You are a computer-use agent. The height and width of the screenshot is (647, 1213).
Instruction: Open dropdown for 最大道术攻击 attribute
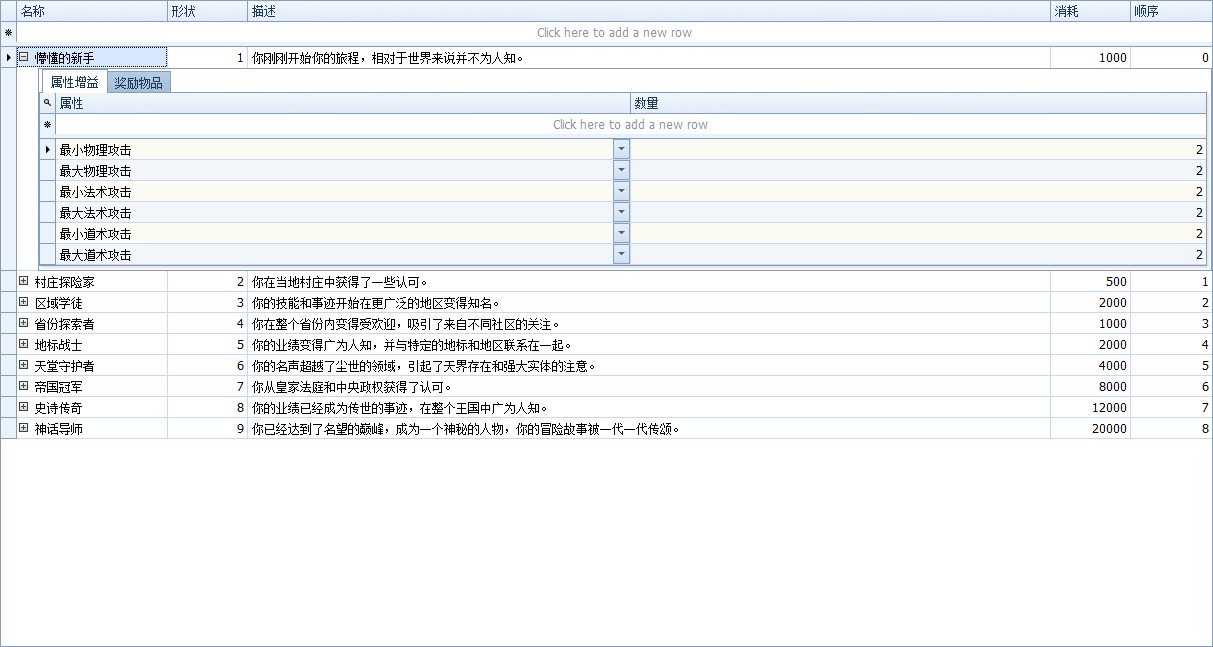[621, 254]
